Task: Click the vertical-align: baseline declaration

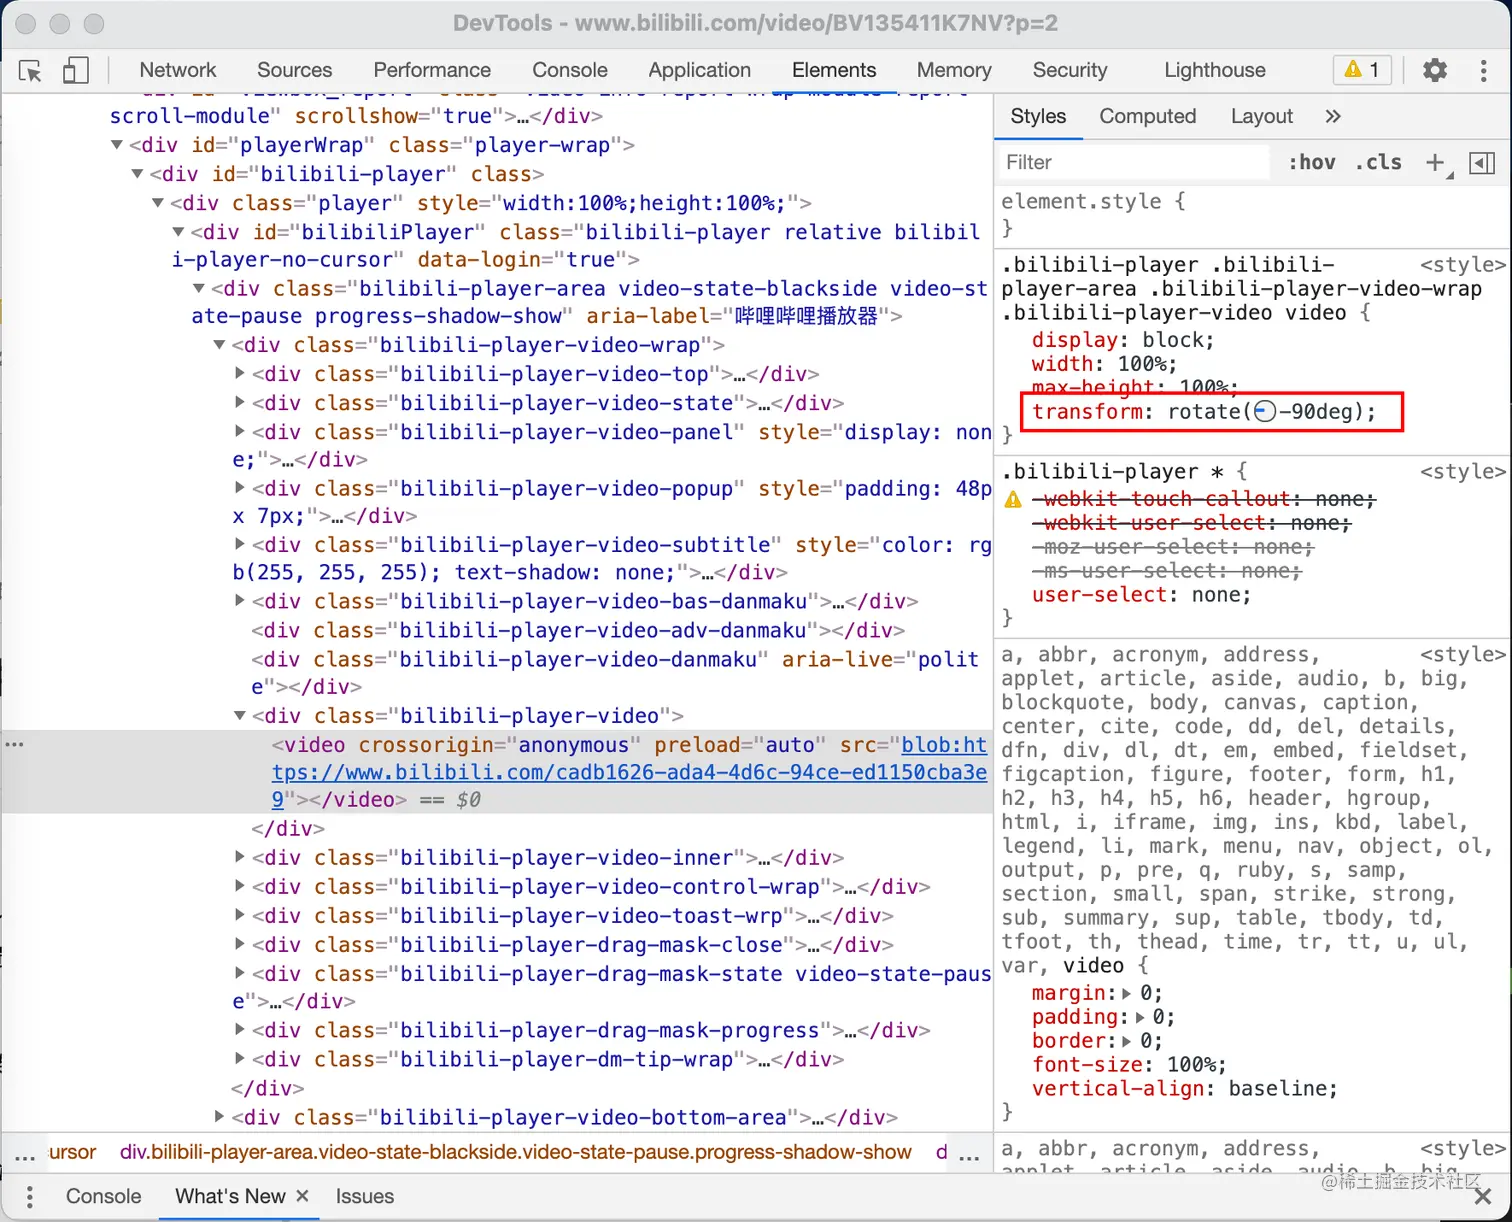Action: (1184, 1089)
